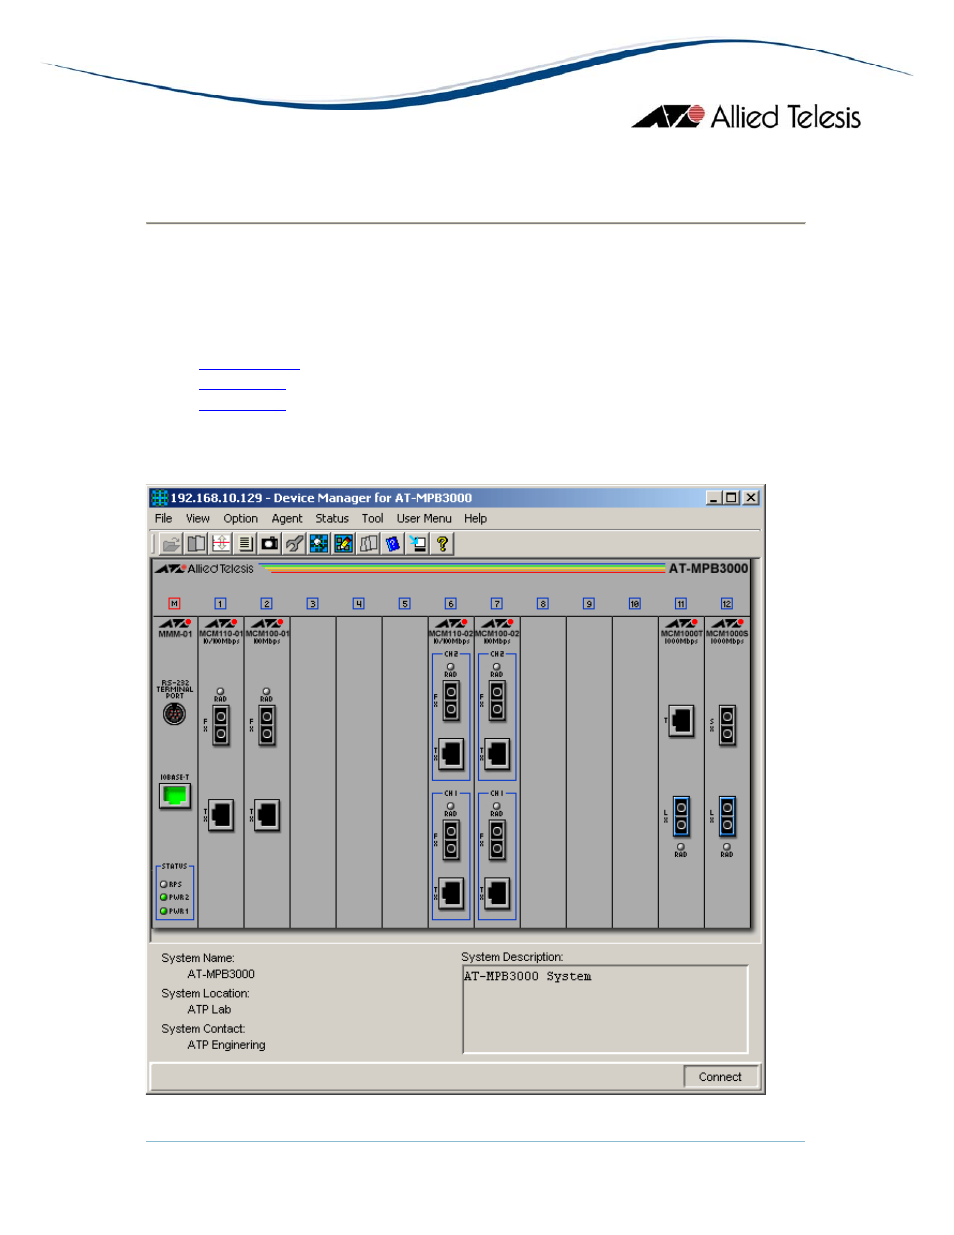The image size is (954, 1235).
Task: Click the System Name value AT-MPB3000
Action: tap(221, 974)
